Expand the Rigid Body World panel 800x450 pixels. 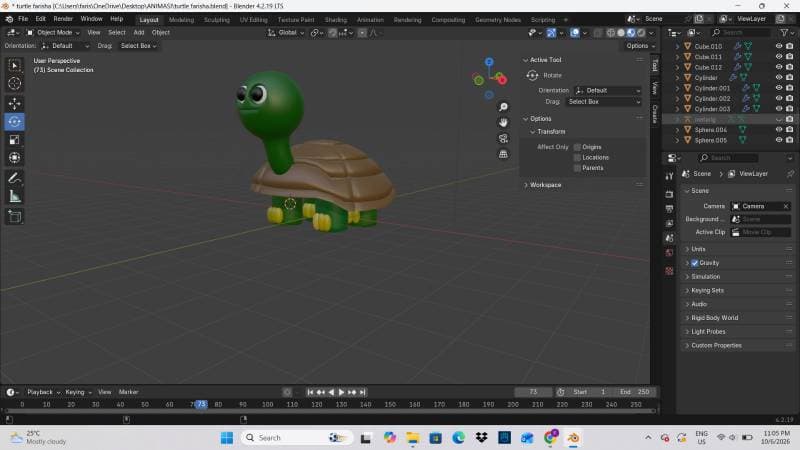pos(714,317)
